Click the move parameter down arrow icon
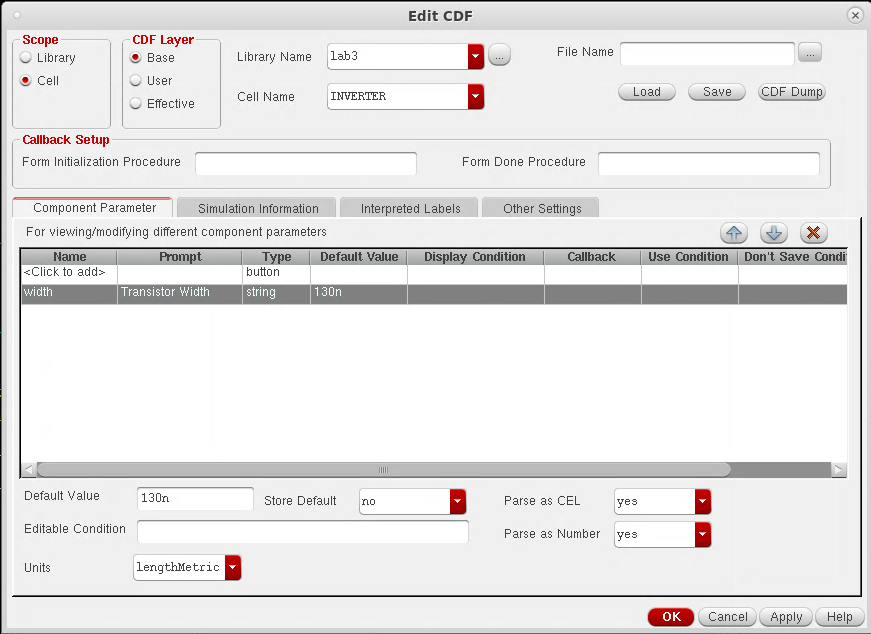 [x=774, y=233]
